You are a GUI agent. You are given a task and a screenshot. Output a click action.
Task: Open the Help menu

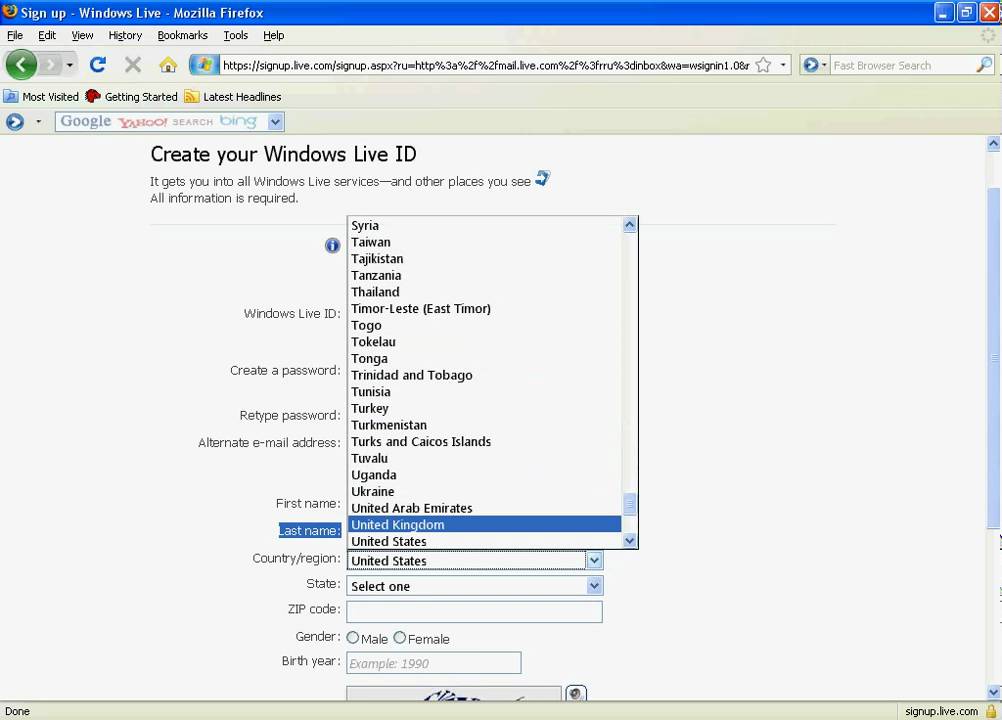click(x=274, y=35)
